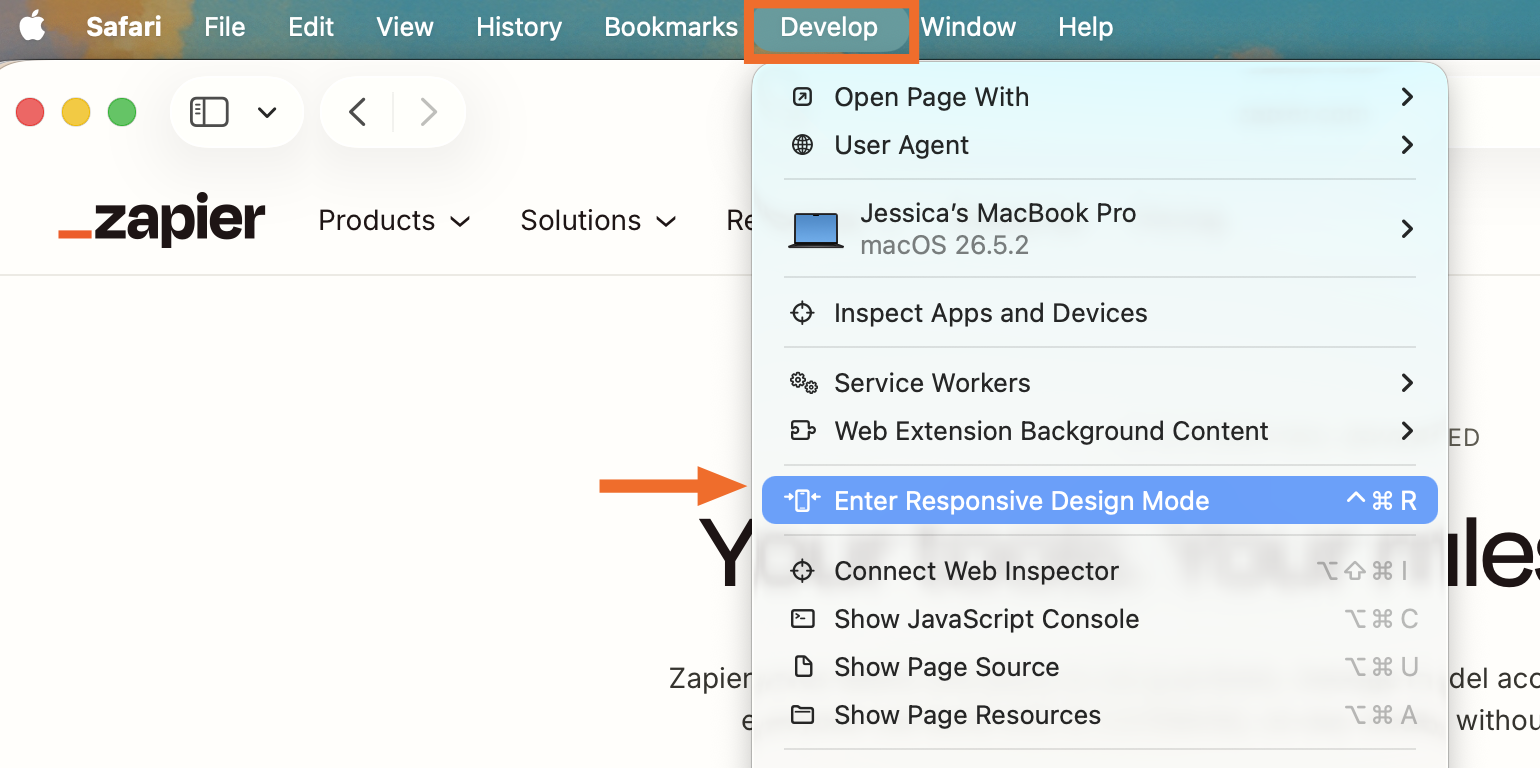1540x768 pixels.
Task: Choose Service Workers menu item
Action: [x=1100, y=383]
